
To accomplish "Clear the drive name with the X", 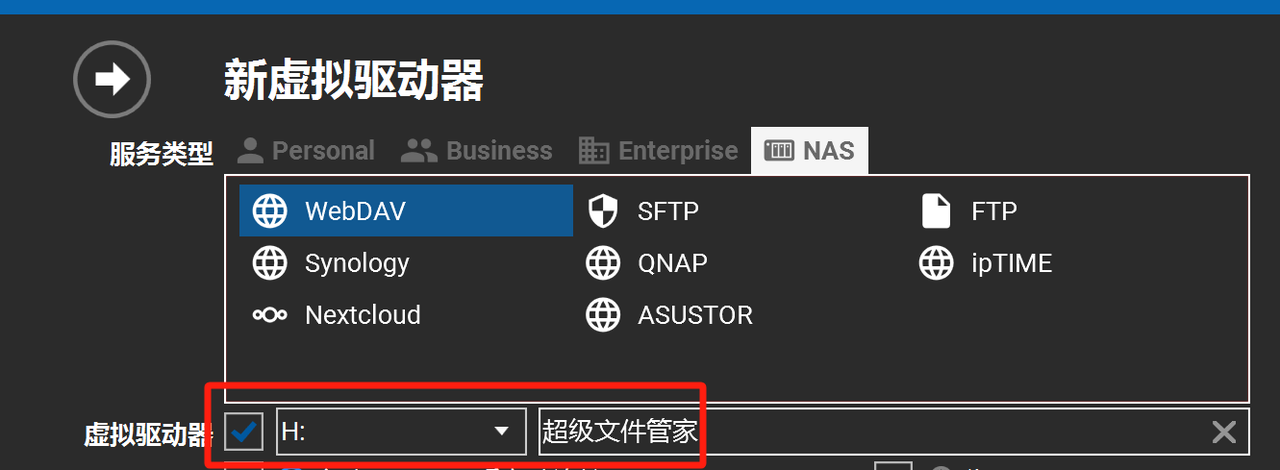I will tap(1224, 432).
